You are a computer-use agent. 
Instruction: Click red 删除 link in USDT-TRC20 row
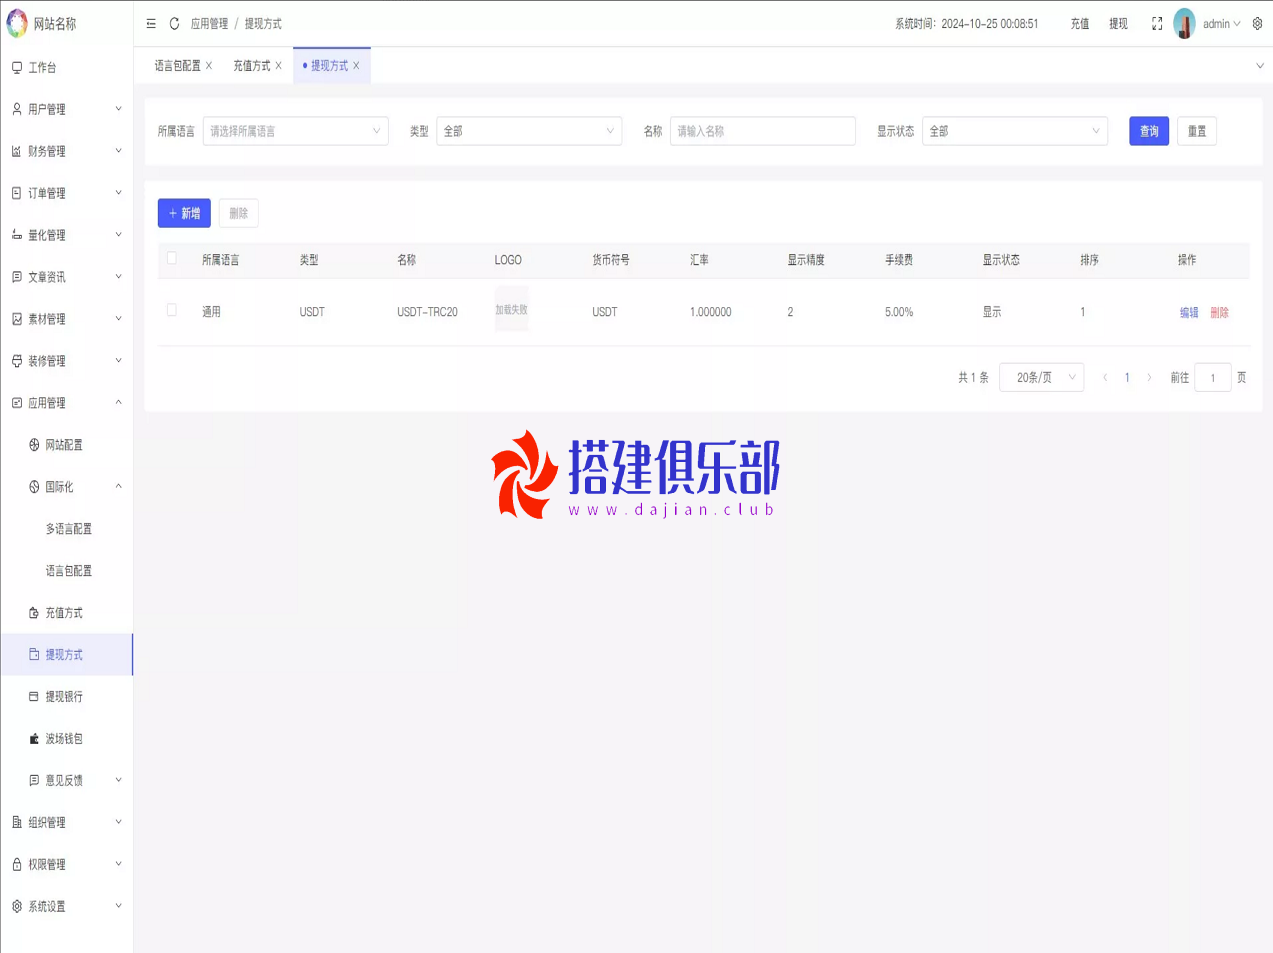1219,313
